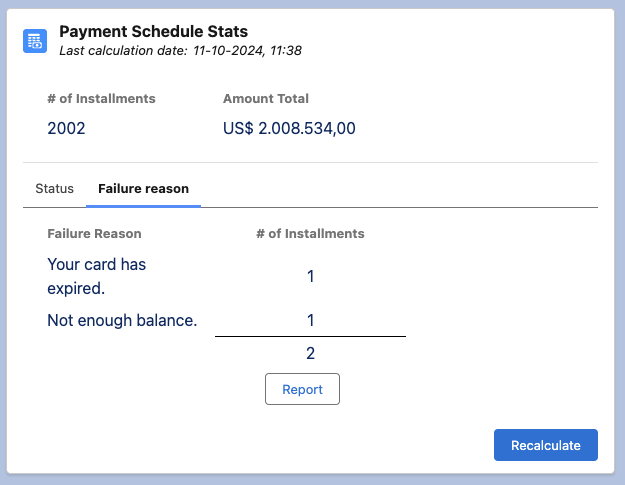Click the divider line above the total

pyautogui.click(x=310, y=337)
